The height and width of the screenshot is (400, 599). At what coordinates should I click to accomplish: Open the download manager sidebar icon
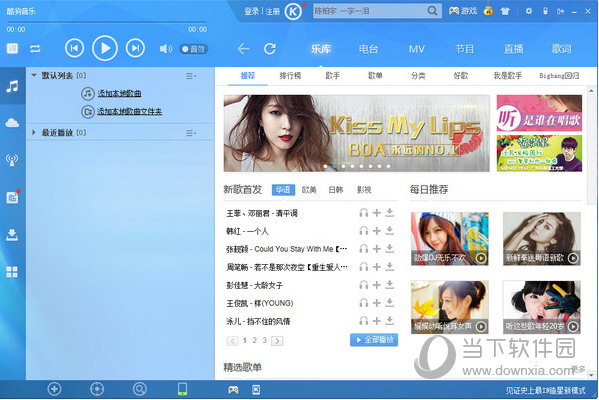coord(12,235)
